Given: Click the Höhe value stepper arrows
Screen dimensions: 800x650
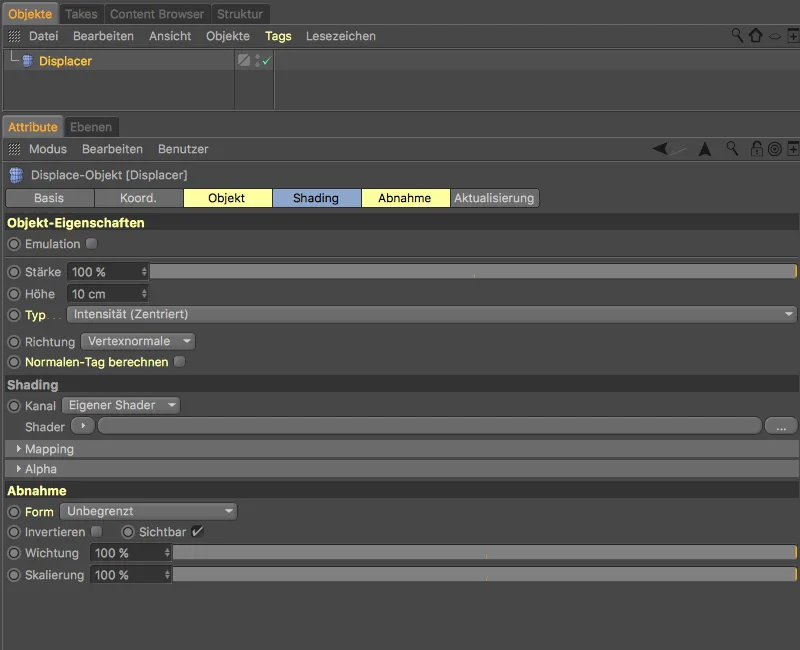Looking at the screenshot, I should pos(144,294).
